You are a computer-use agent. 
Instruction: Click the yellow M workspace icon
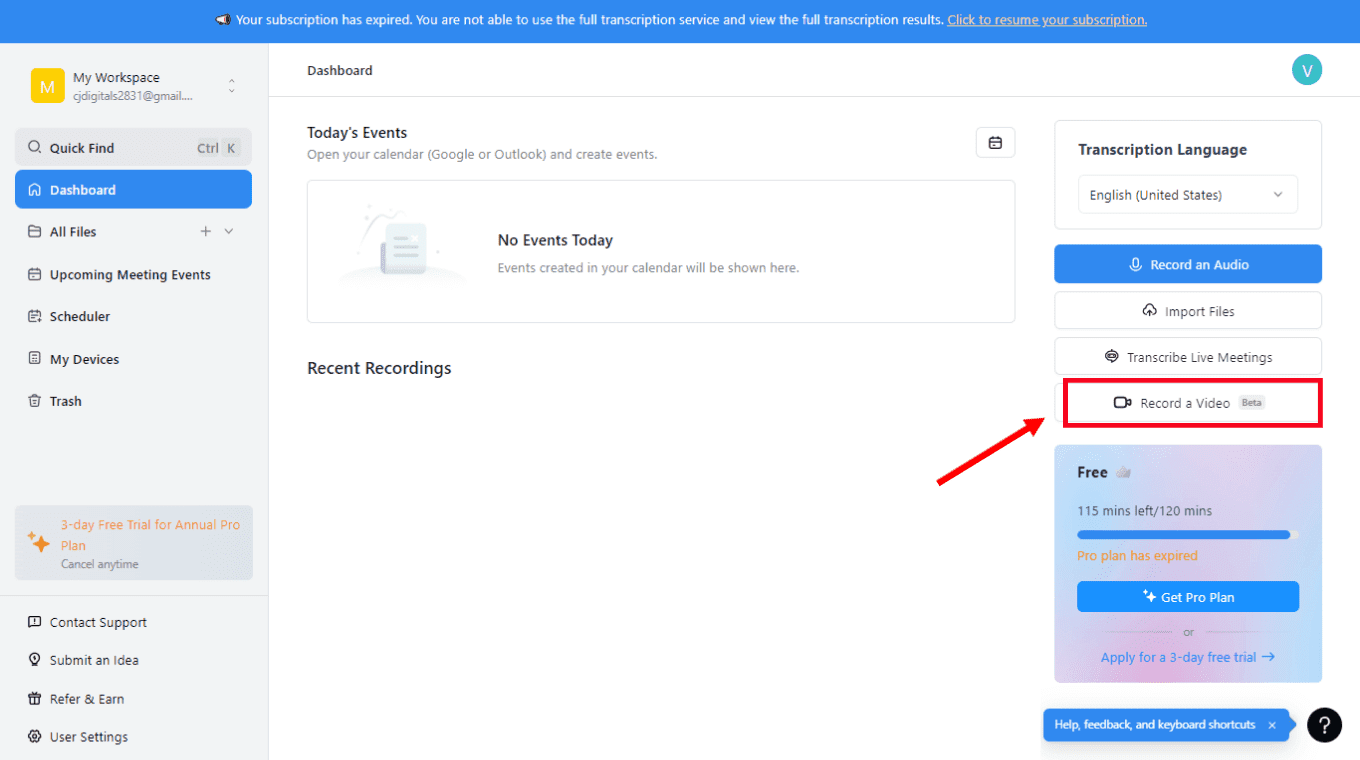(46, 87)
